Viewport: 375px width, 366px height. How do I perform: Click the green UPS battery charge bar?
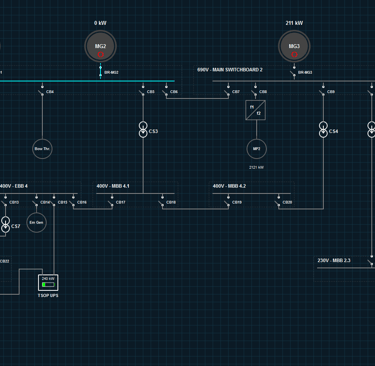tap(48, 285)
